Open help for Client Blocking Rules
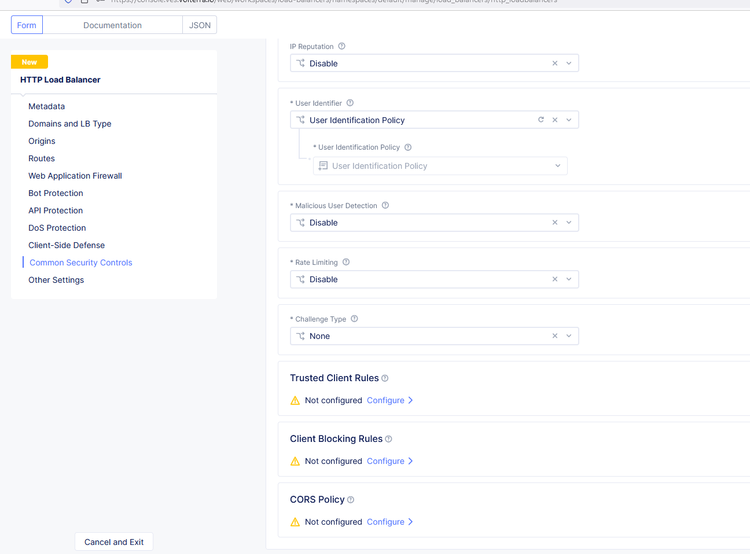The image size is (750, 554). (389, 439)
